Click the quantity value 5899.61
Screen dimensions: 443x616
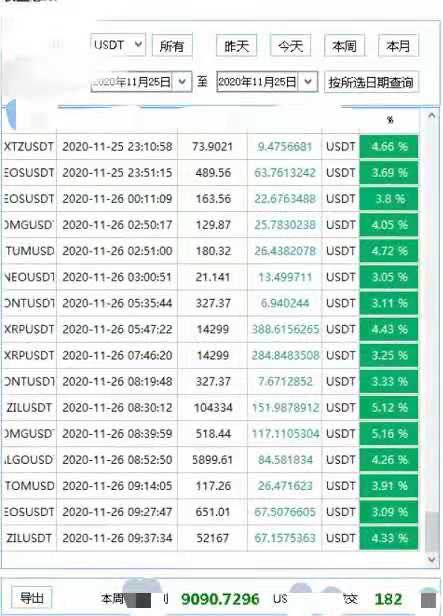[x=212, y=459]
